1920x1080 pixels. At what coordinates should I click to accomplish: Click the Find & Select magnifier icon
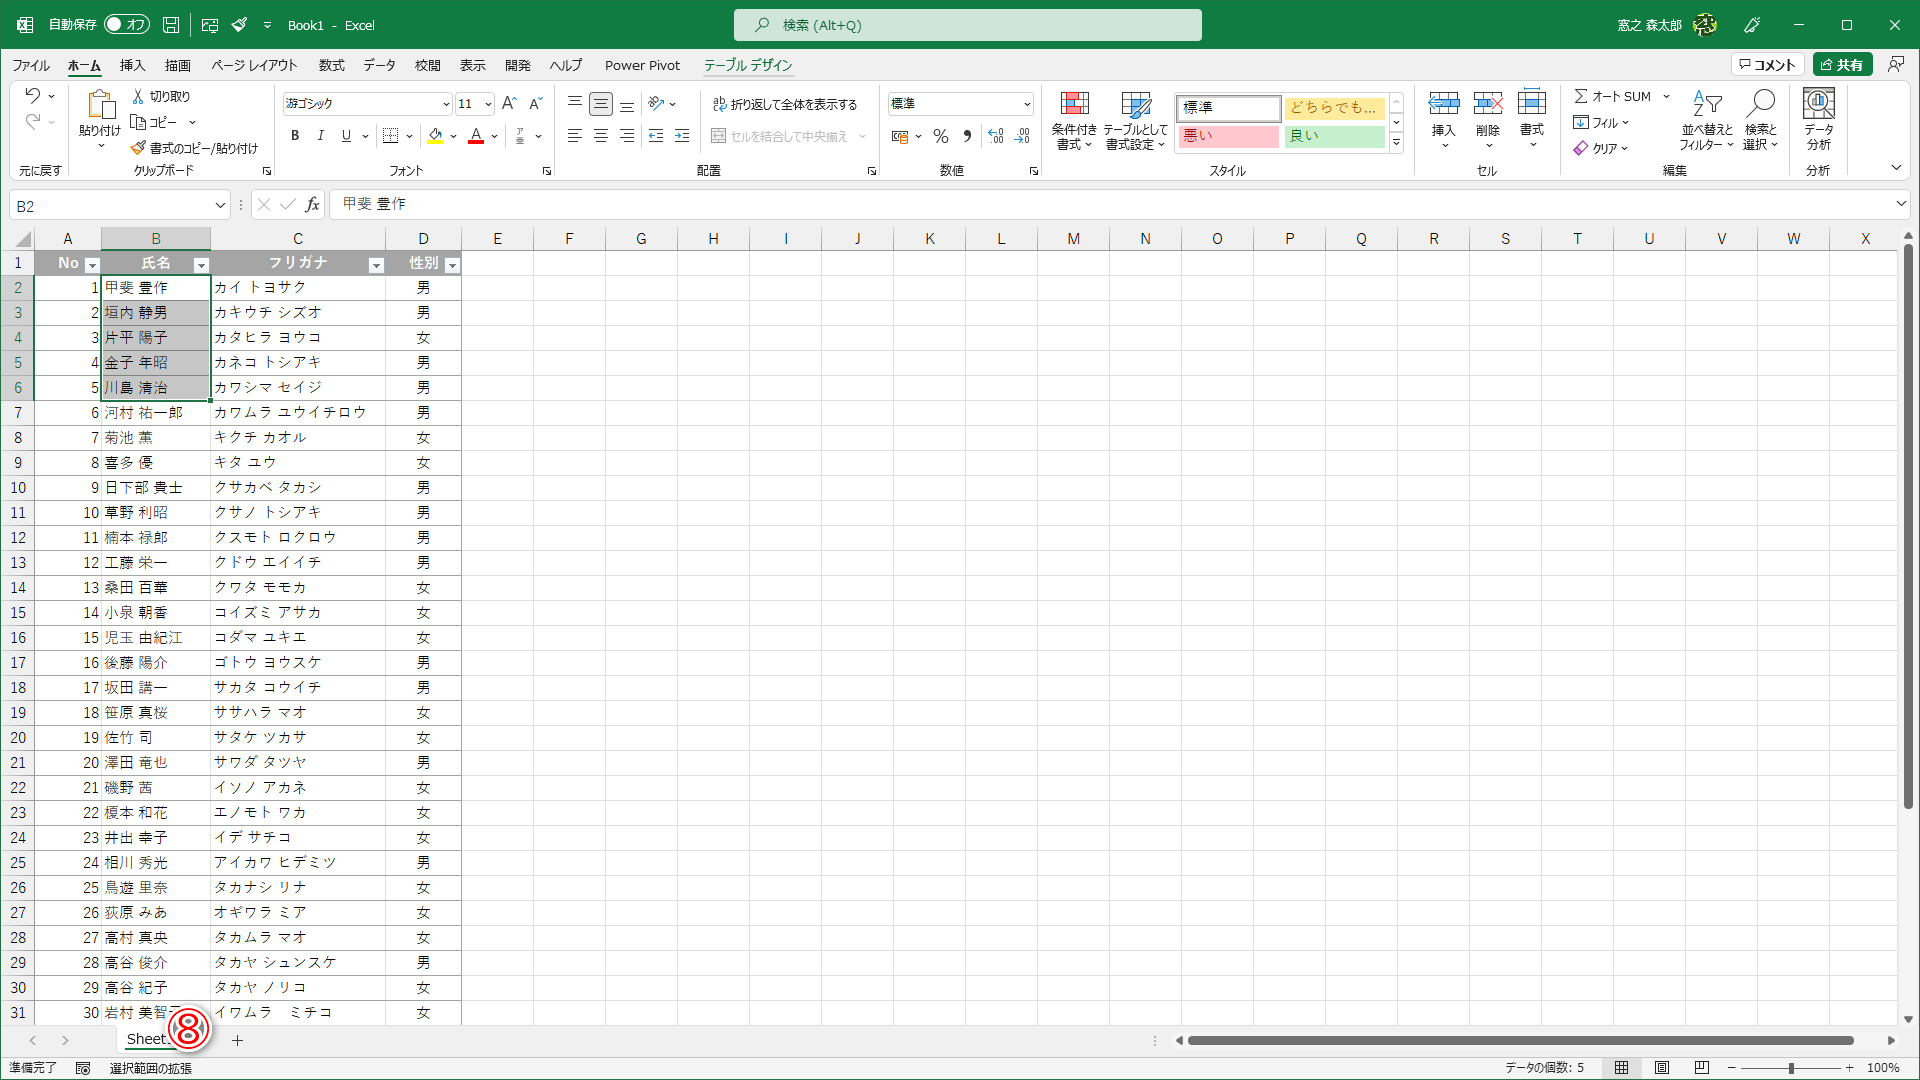1760,105
